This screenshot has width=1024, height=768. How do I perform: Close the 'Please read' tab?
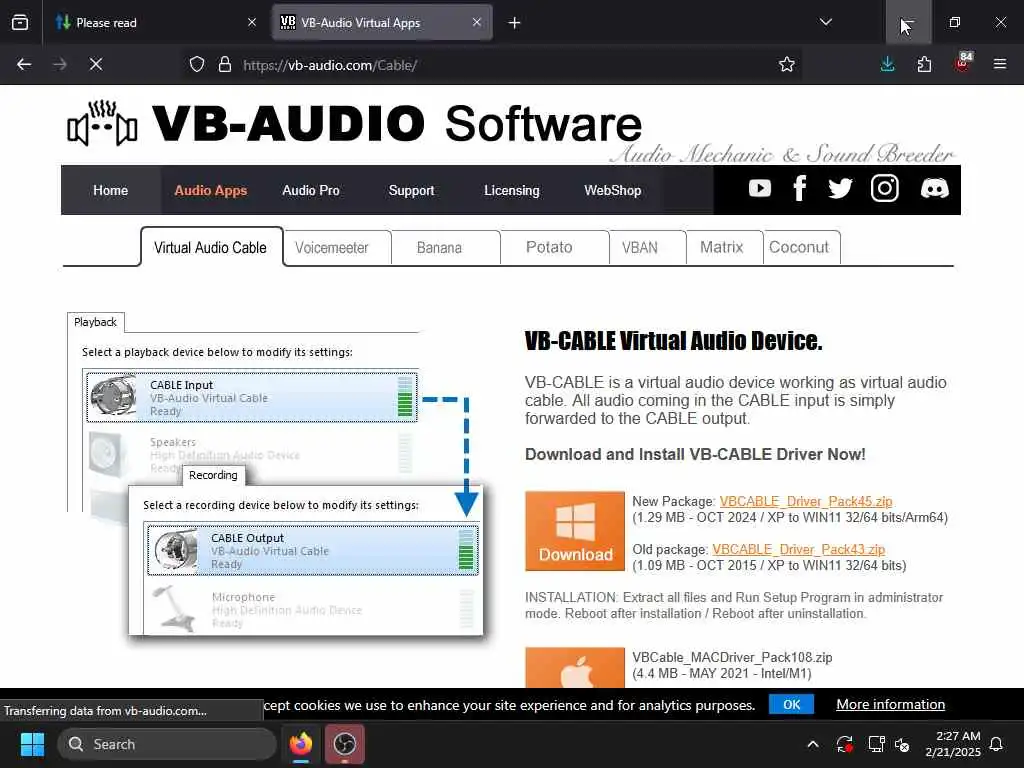coord(251,22)
